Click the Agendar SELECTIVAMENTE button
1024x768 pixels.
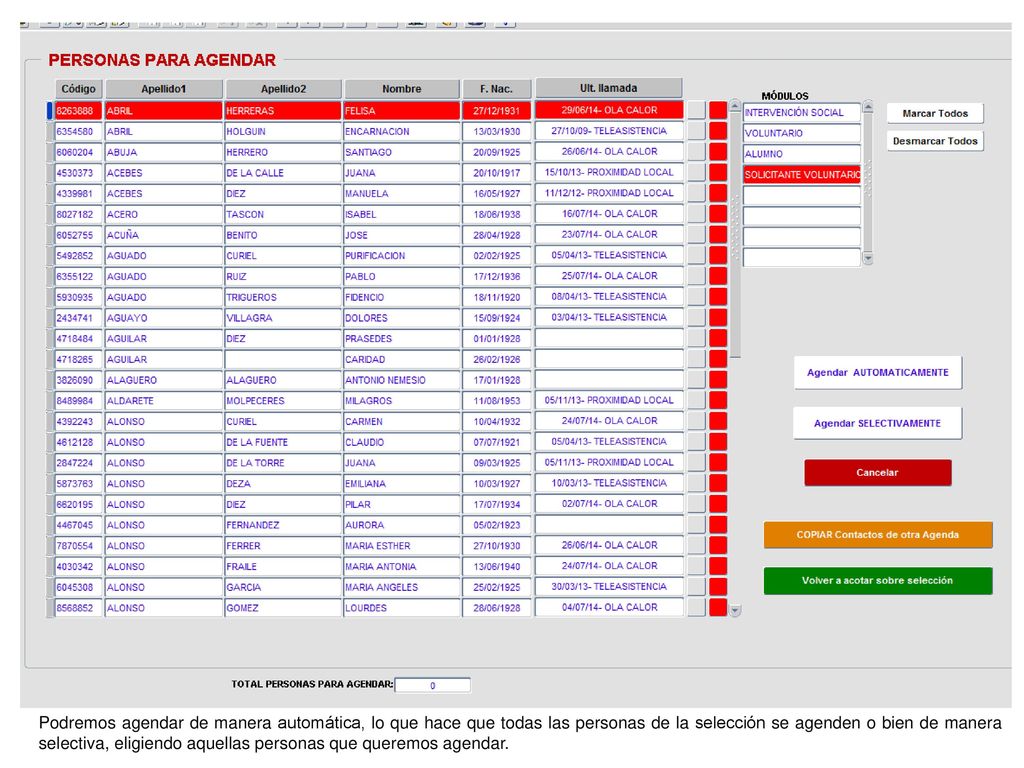[877, 423]
